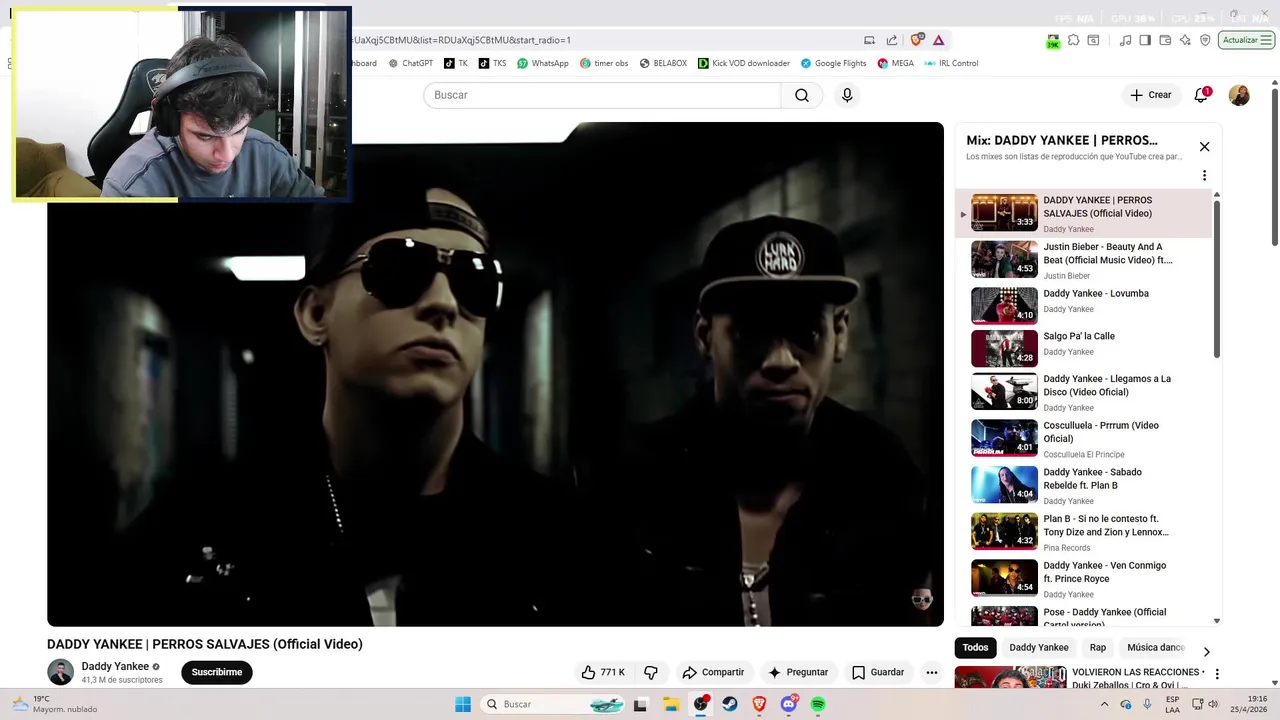Open the MEGA bookmark

(895, 63)
